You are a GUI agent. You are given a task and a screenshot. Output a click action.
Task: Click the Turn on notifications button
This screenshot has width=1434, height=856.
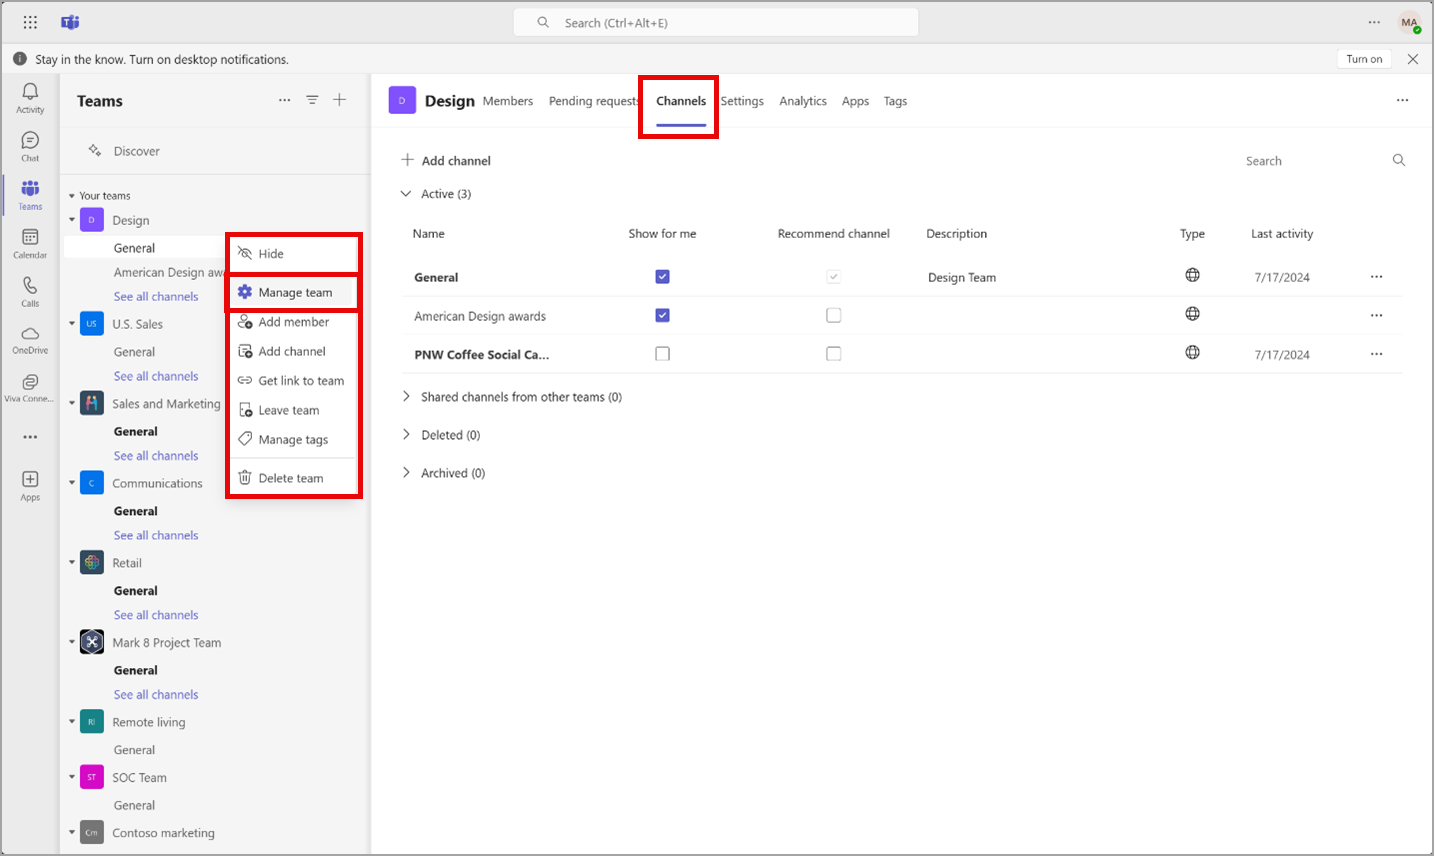(x=1363, y=59)
